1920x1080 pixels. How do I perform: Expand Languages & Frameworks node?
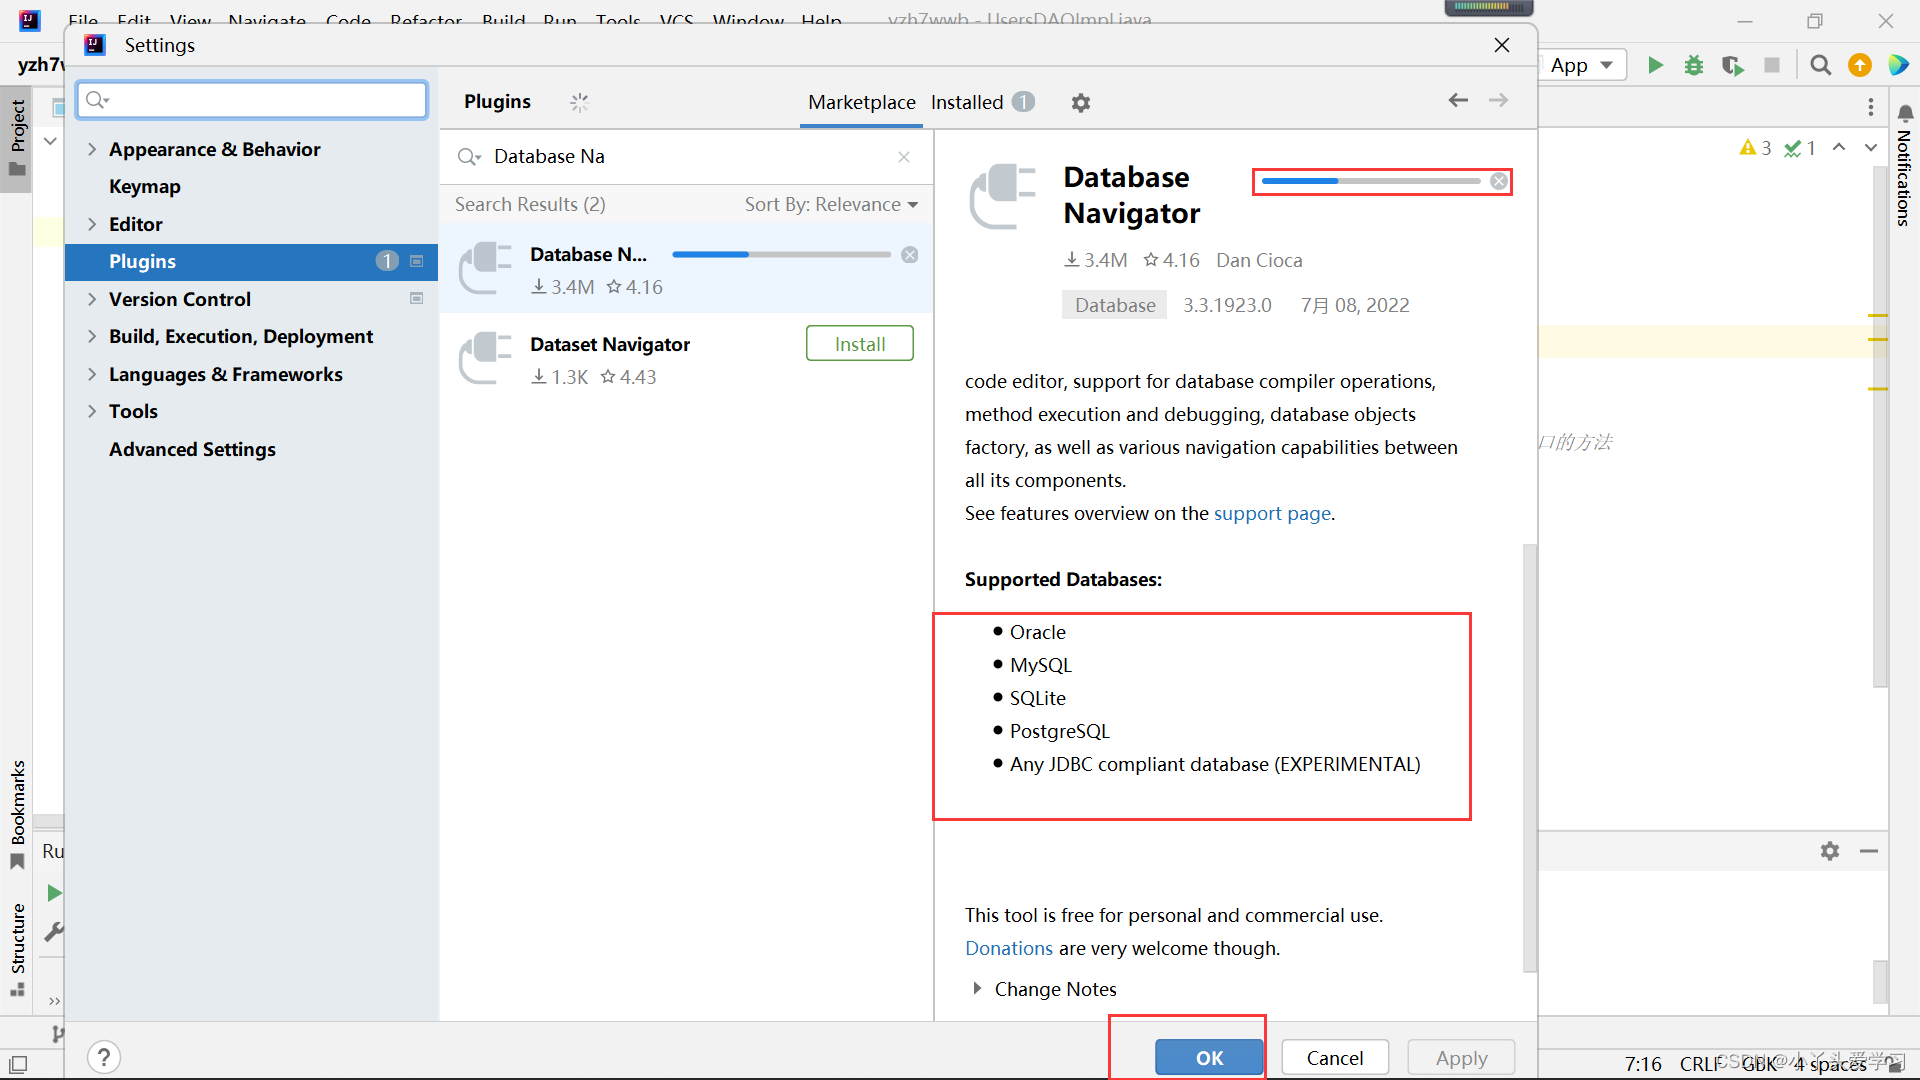(x=92, y=374)
